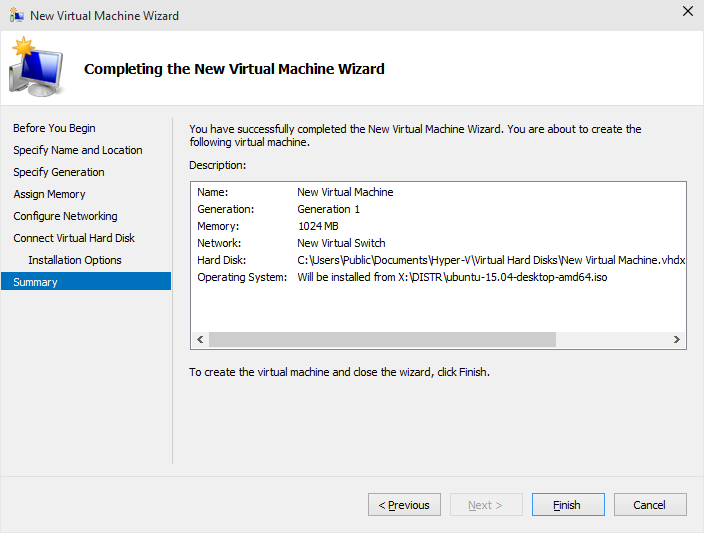
Task: Cancel the wizard
Action: click(x=650, y=505)
